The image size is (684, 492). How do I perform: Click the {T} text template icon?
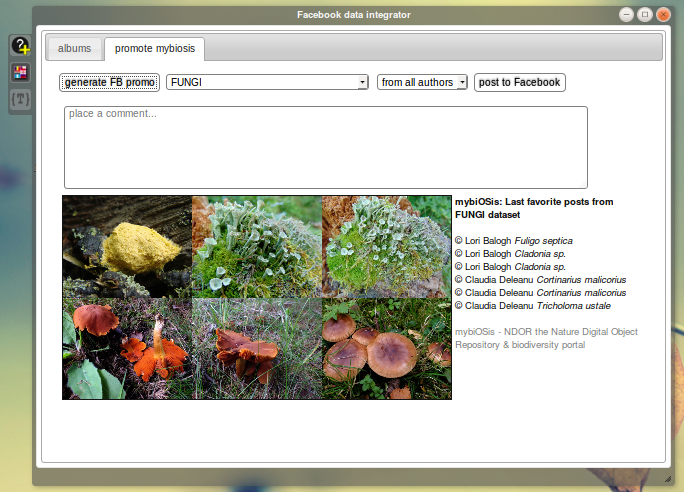tap(20, 99)
